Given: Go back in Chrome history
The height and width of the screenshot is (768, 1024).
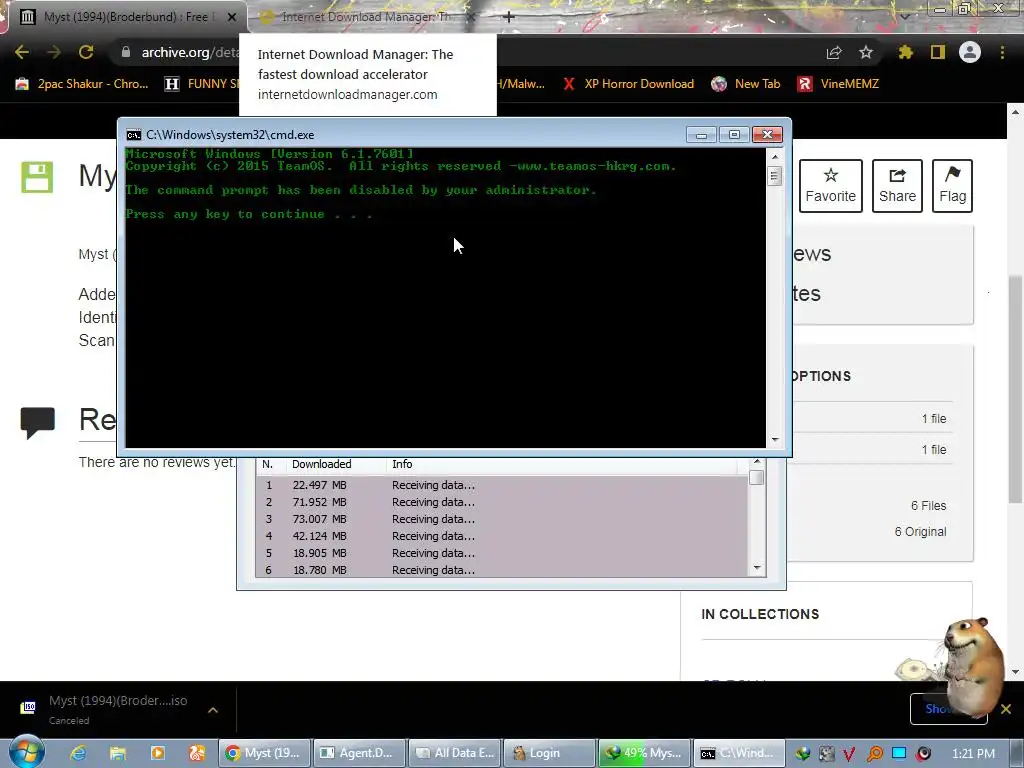Looking at the screenshot, I should point(22,52).
